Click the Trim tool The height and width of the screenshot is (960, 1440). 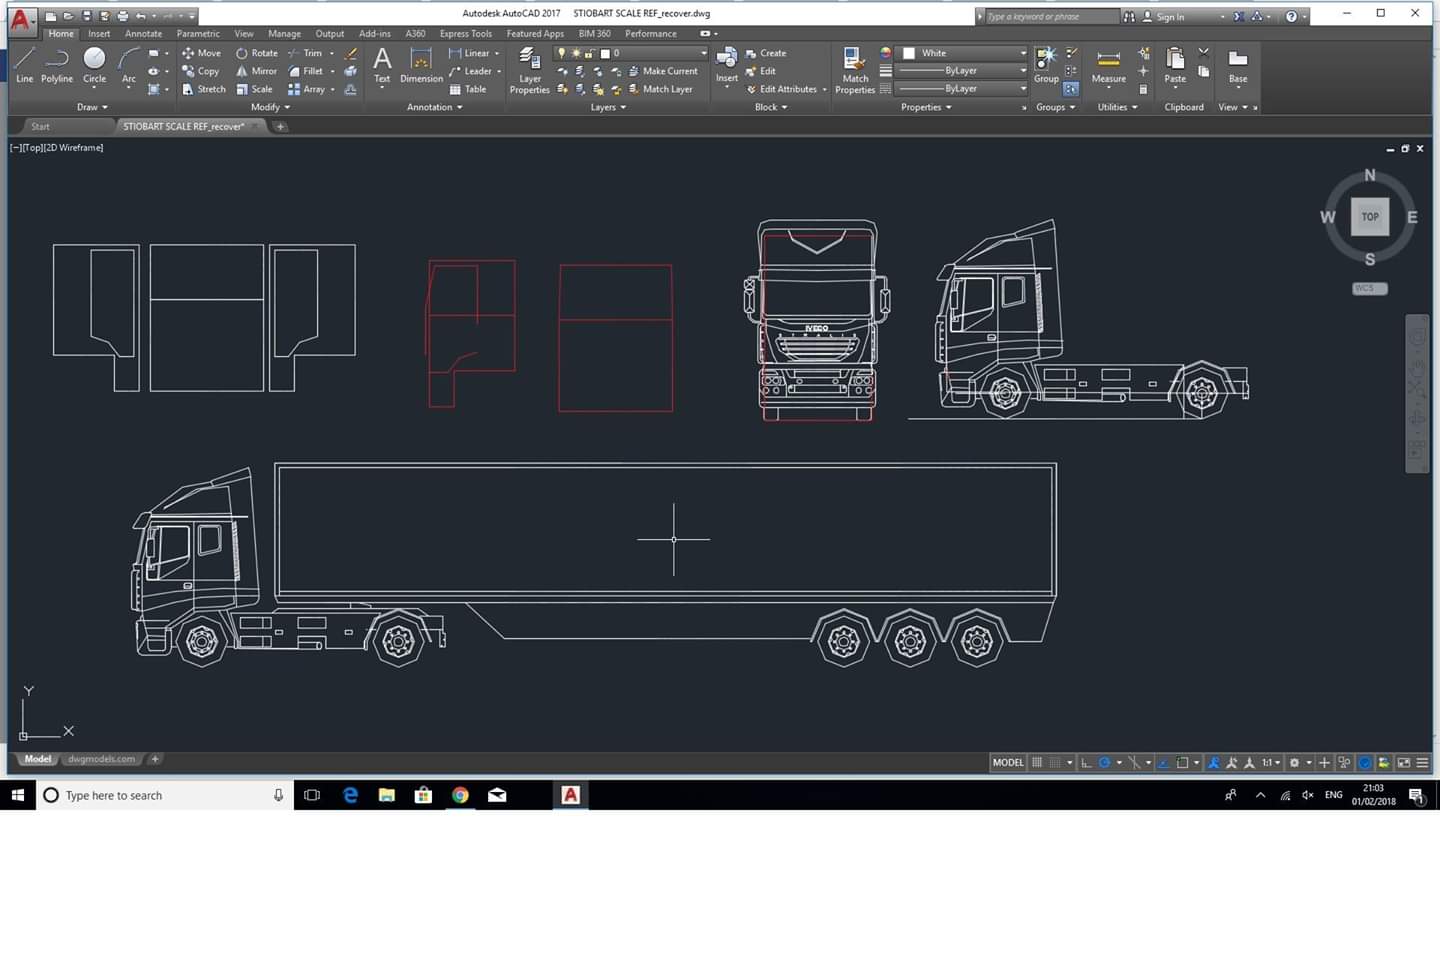click(x=306, y=53)
